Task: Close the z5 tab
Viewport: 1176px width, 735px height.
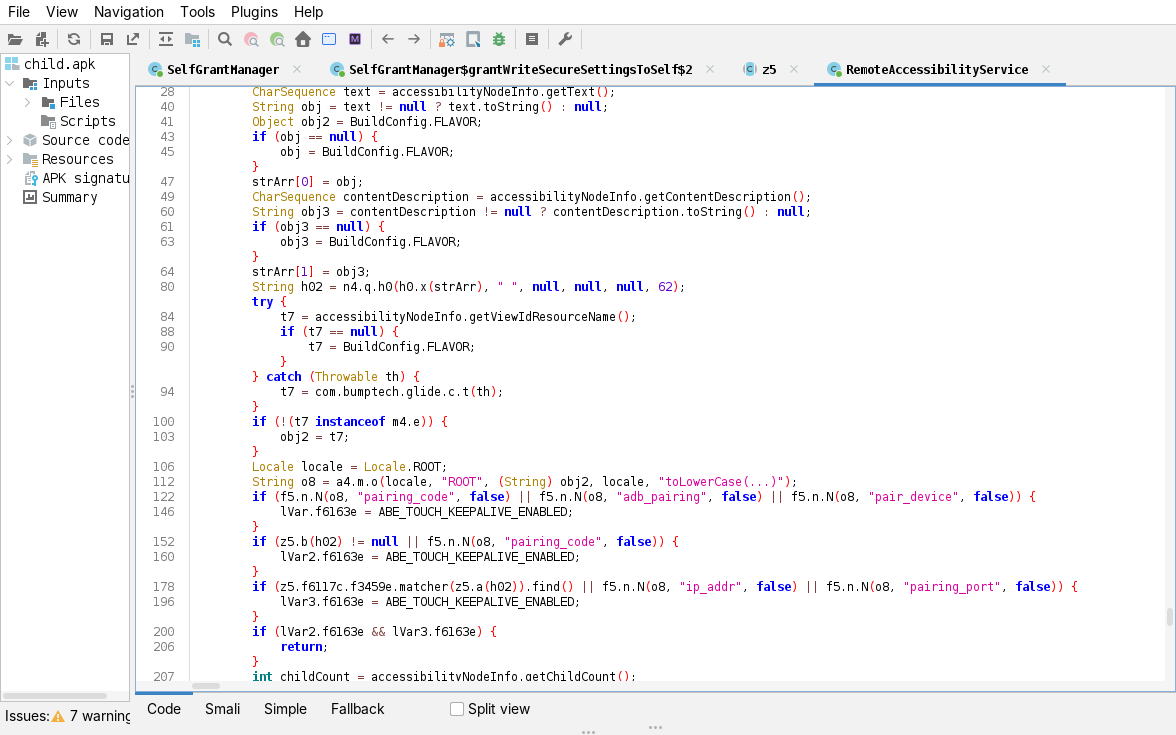Action: [x=794, y=69]
